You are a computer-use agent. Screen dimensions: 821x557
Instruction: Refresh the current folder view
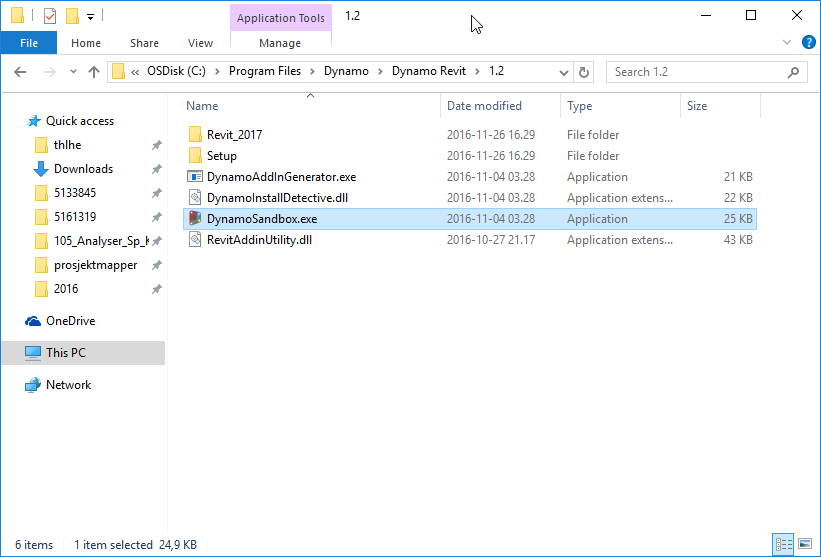(584, 72)
